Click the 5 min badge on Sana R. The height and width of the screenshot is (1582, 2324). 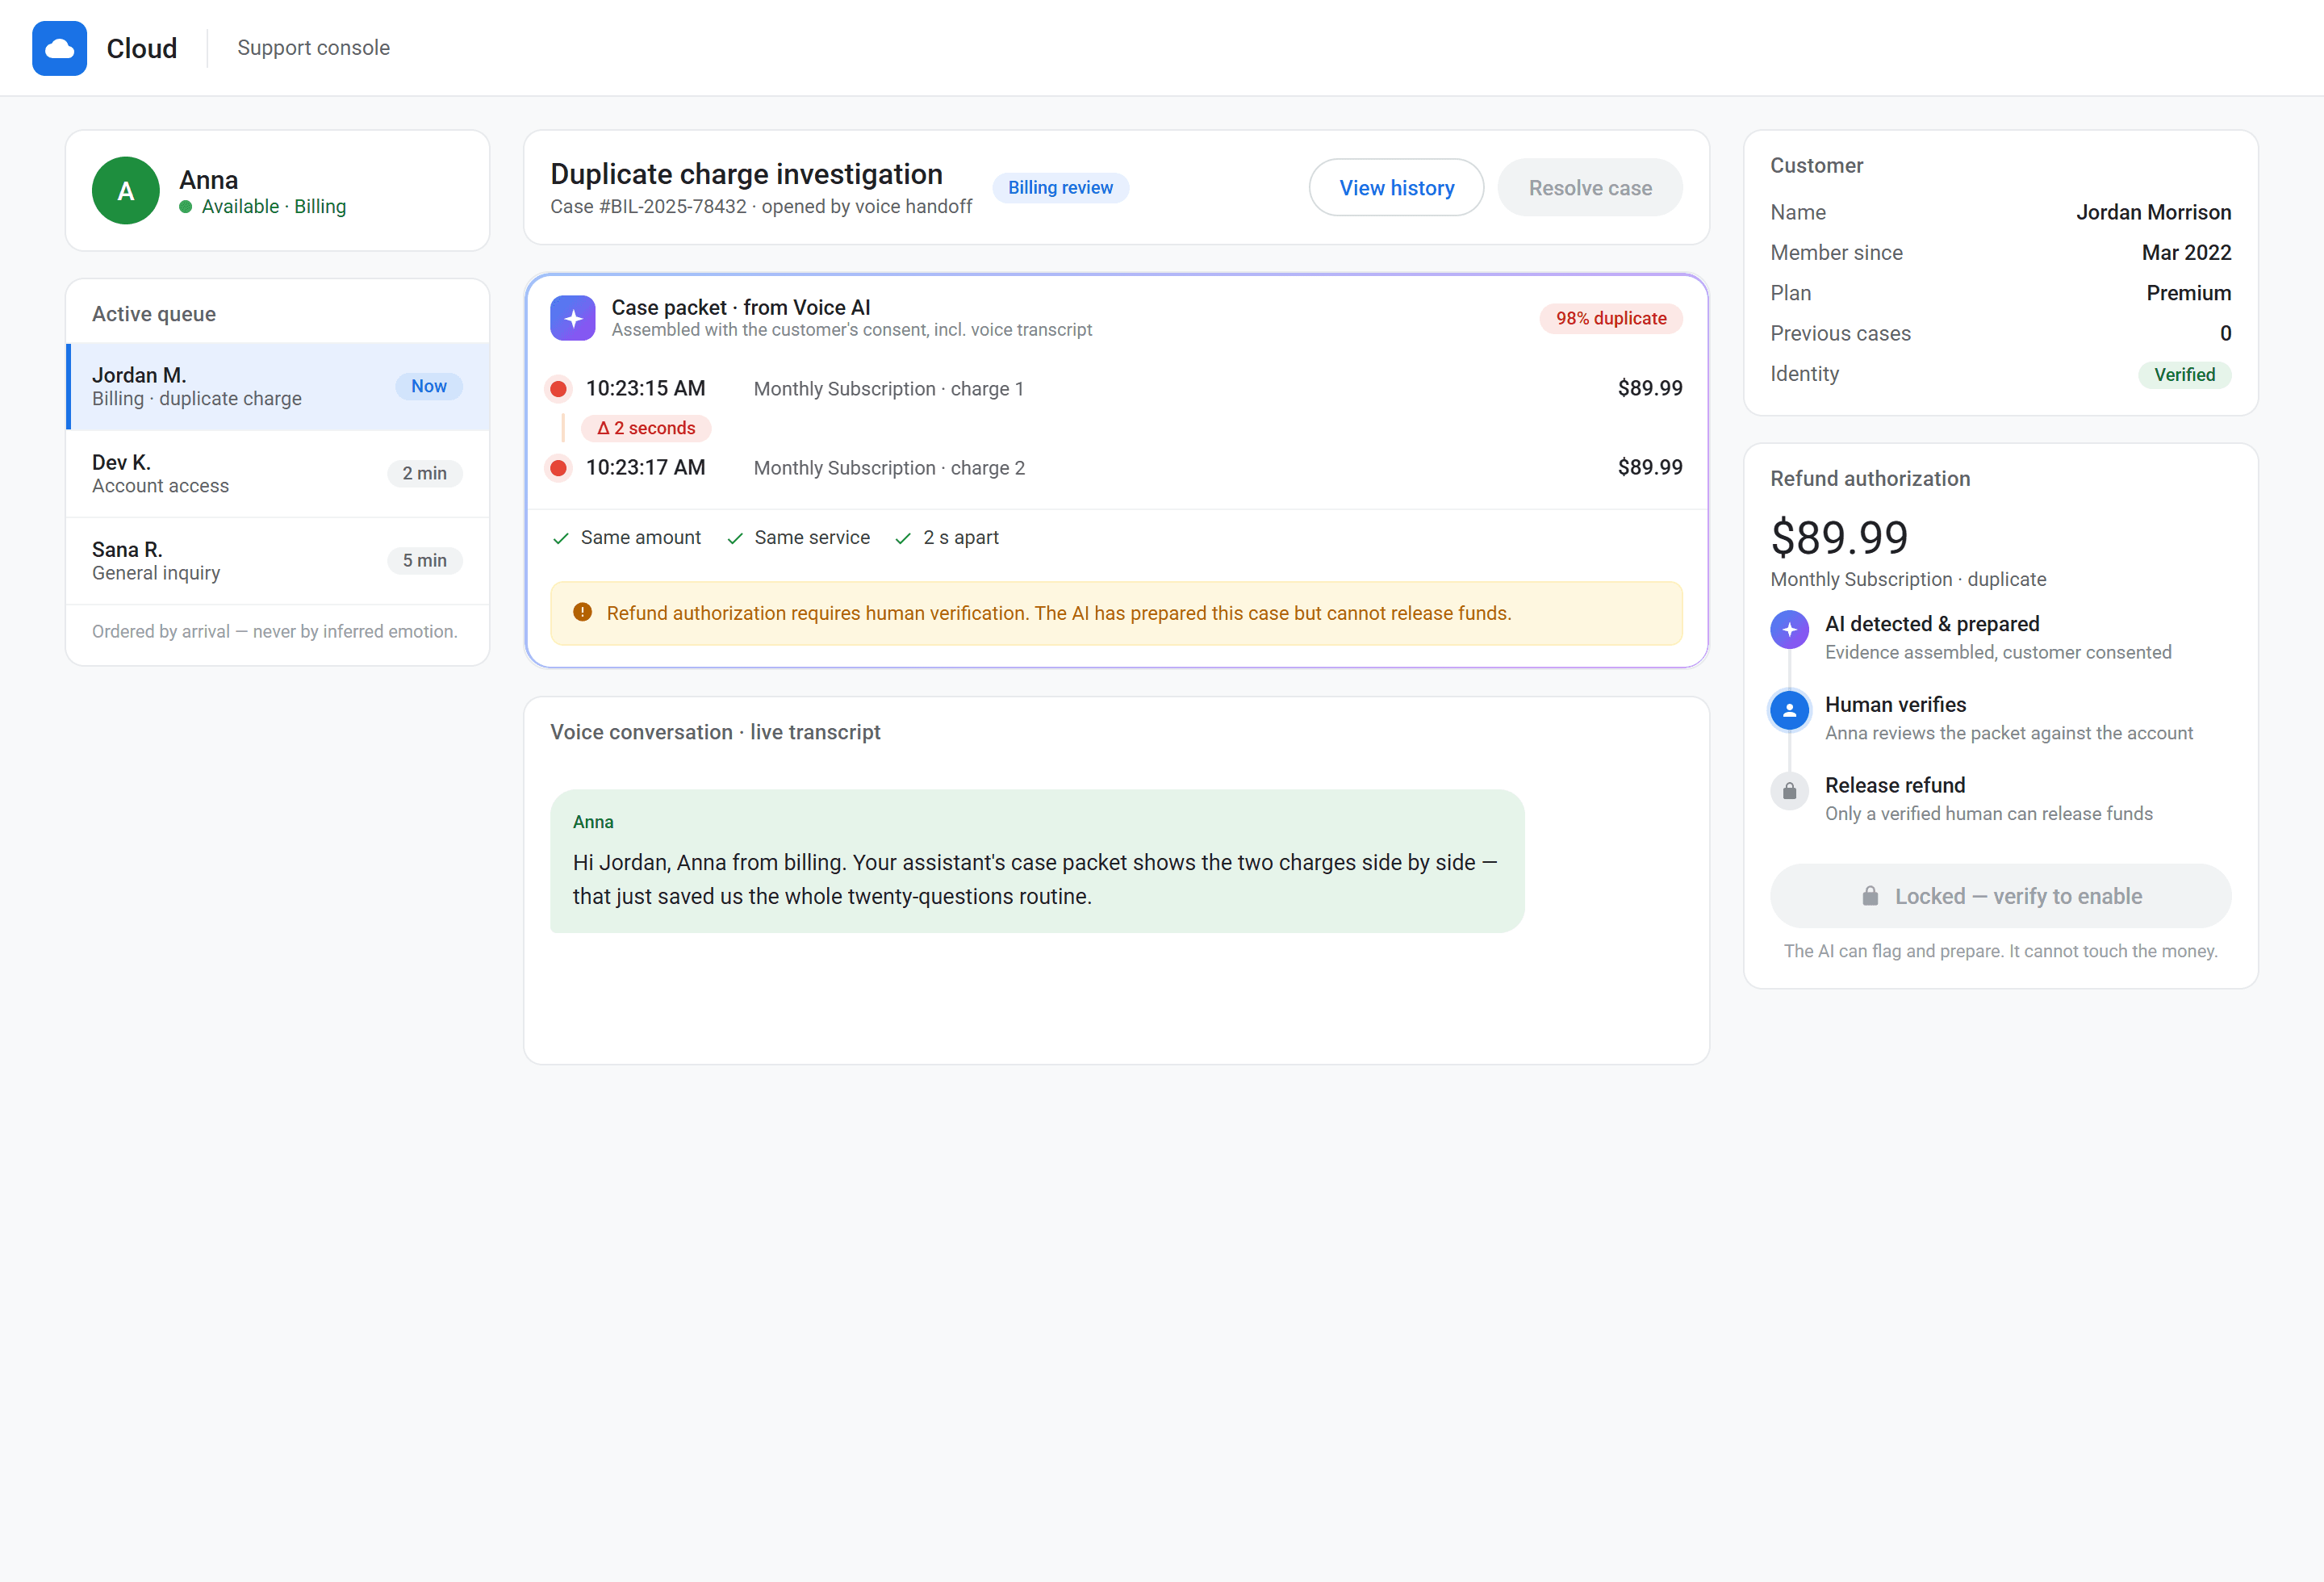click(425, 560)
